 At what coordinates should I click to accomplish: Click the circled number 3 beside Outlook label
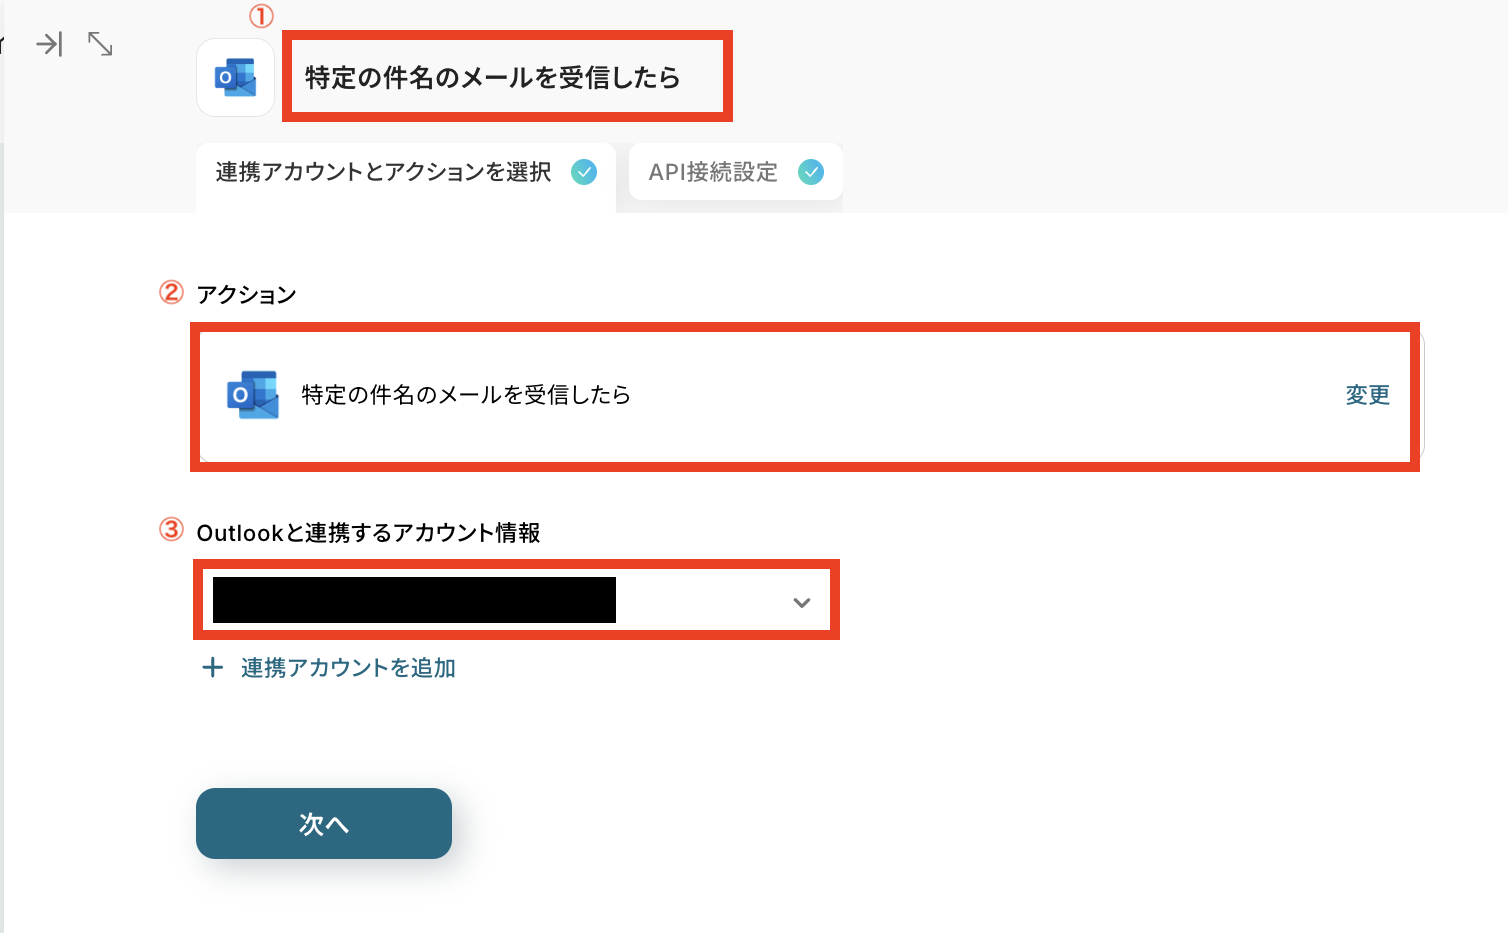click(171, 529)
